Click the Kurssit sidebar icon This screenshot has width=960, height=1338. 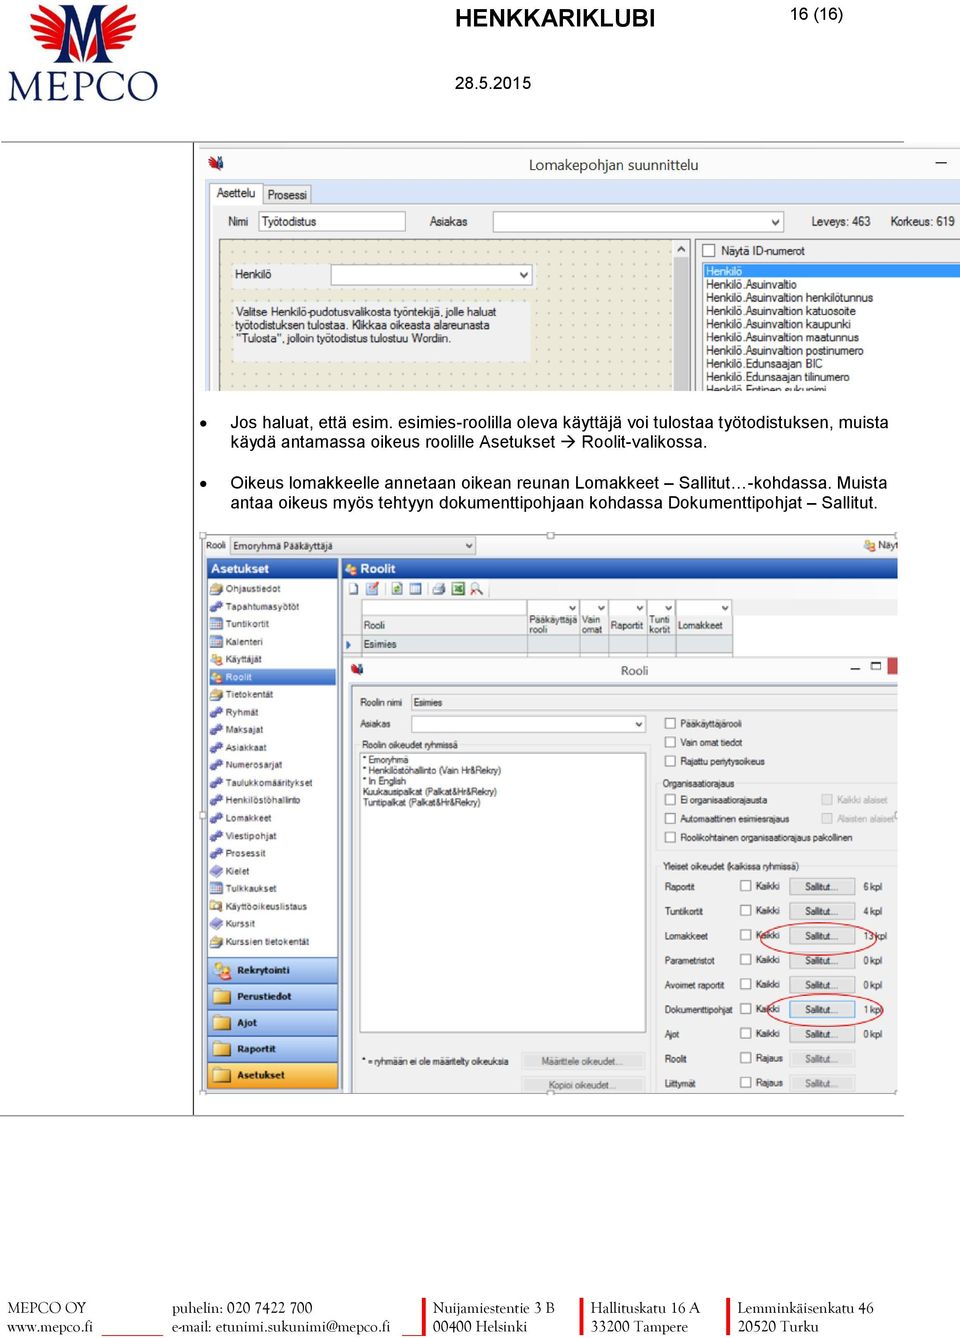(x=216, y=923)
